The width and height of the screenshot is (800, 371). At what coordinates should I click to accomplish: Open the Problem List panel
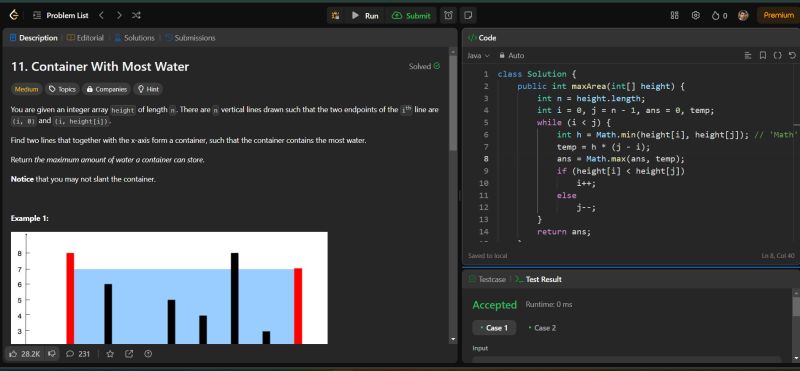60,15
